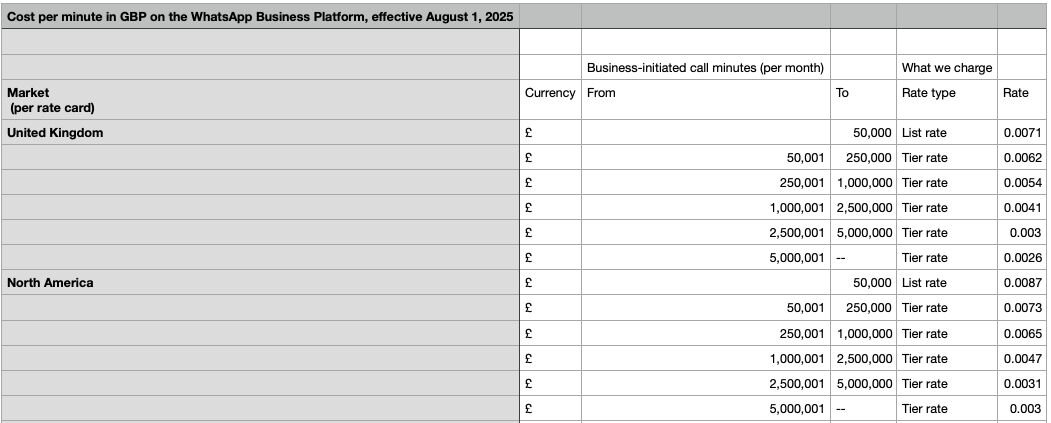Click the rate cell showing 0.0047
Image resolution: width=1051 pixels, height=423 pixels.
1022,358
